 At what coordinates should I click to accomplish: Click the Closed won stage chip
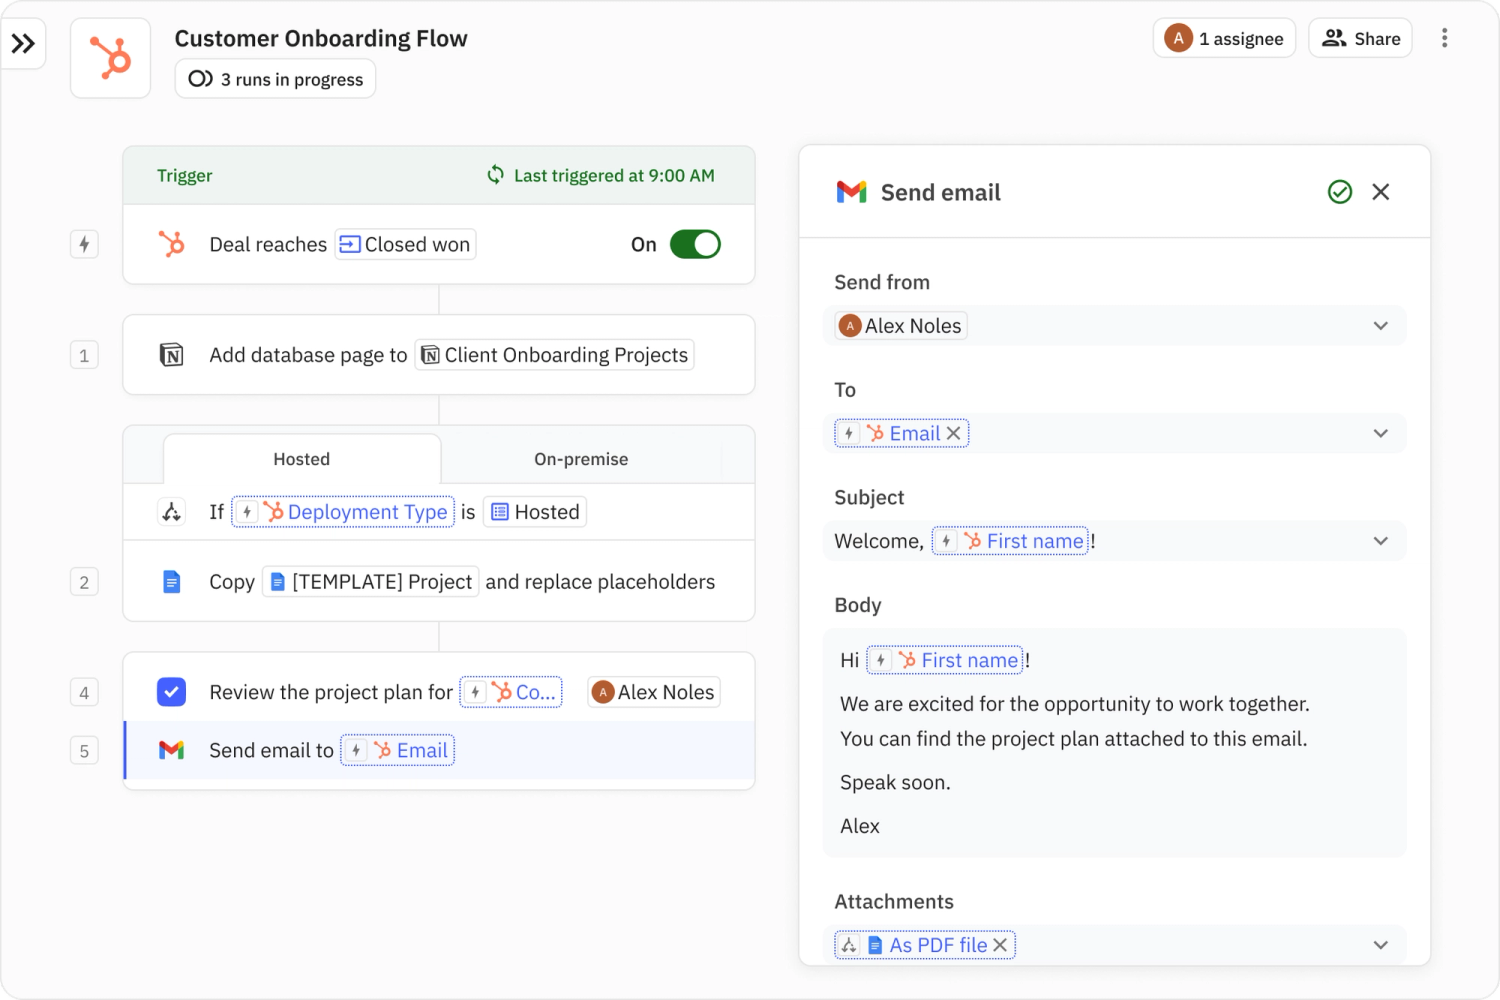tap(405, 244)
